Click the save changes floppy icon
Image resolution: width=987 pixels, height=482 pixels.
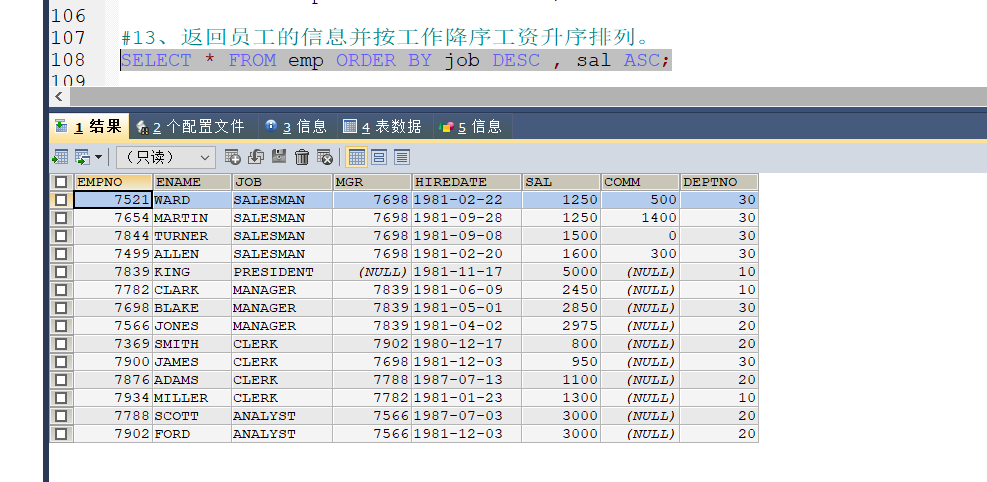pos(279,157)
